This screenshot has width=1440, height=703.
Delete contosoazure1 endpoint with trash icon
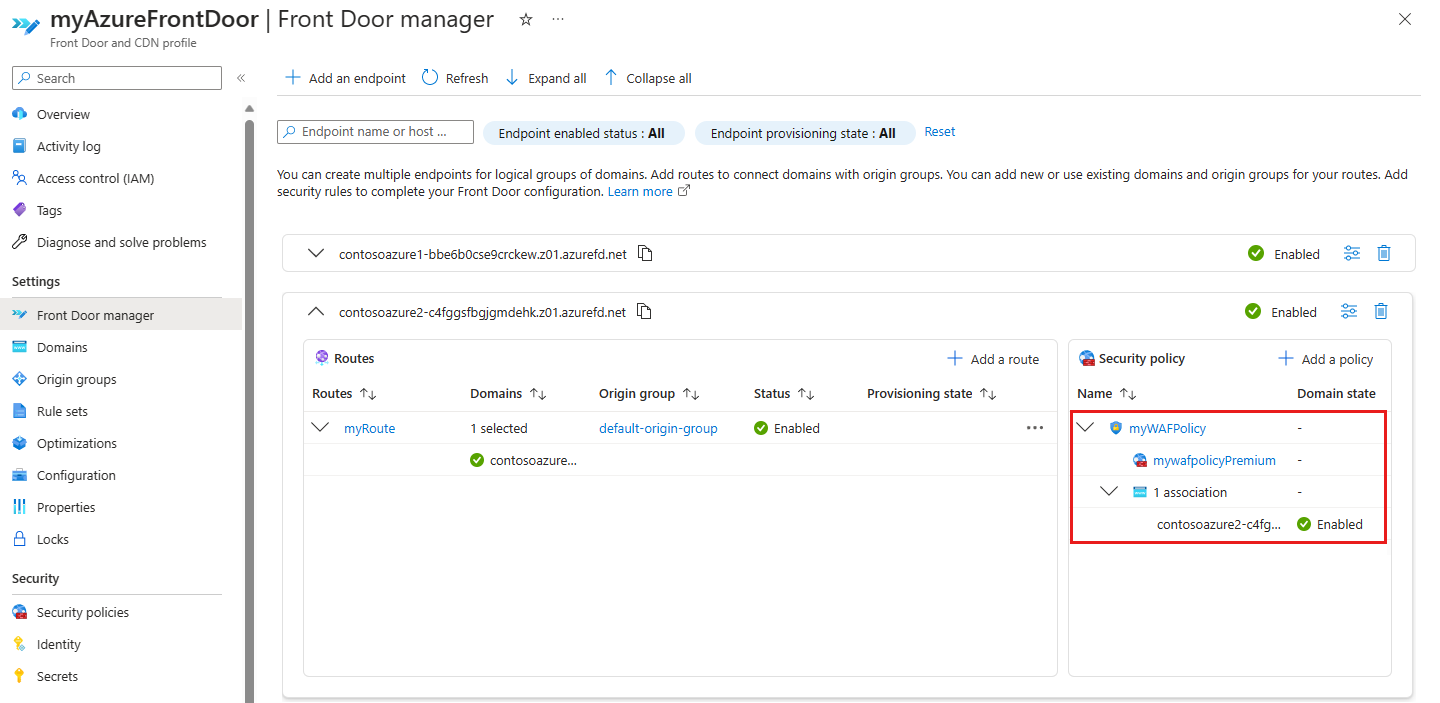click(1384, 254)
